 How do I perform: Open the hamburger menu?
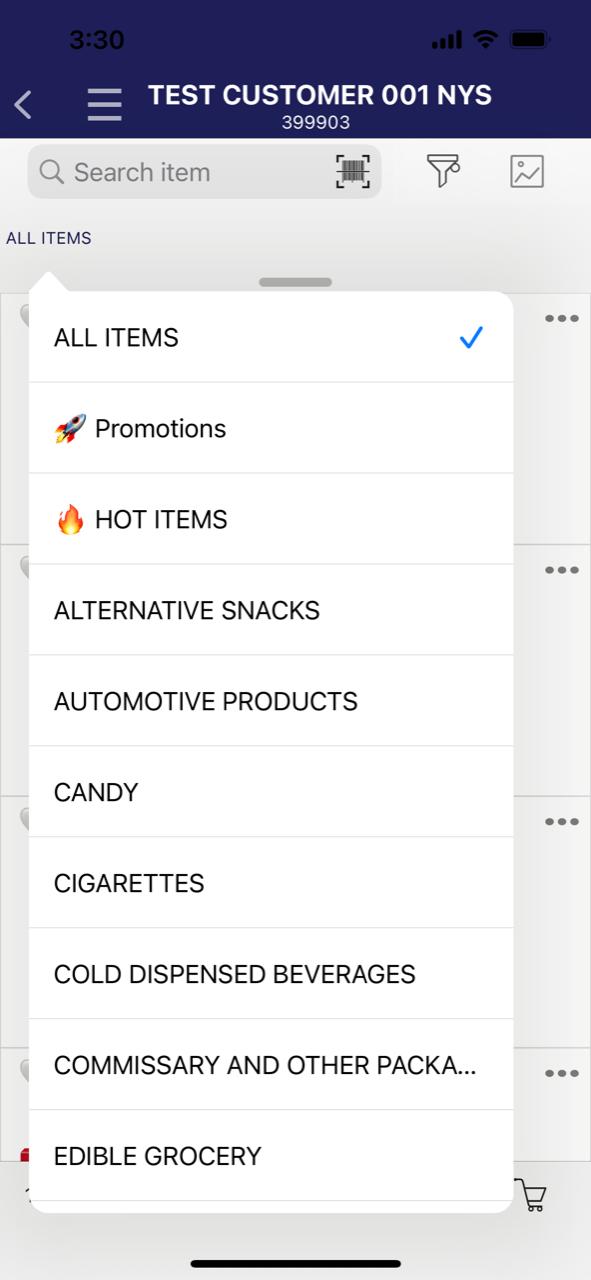point(104,104)
